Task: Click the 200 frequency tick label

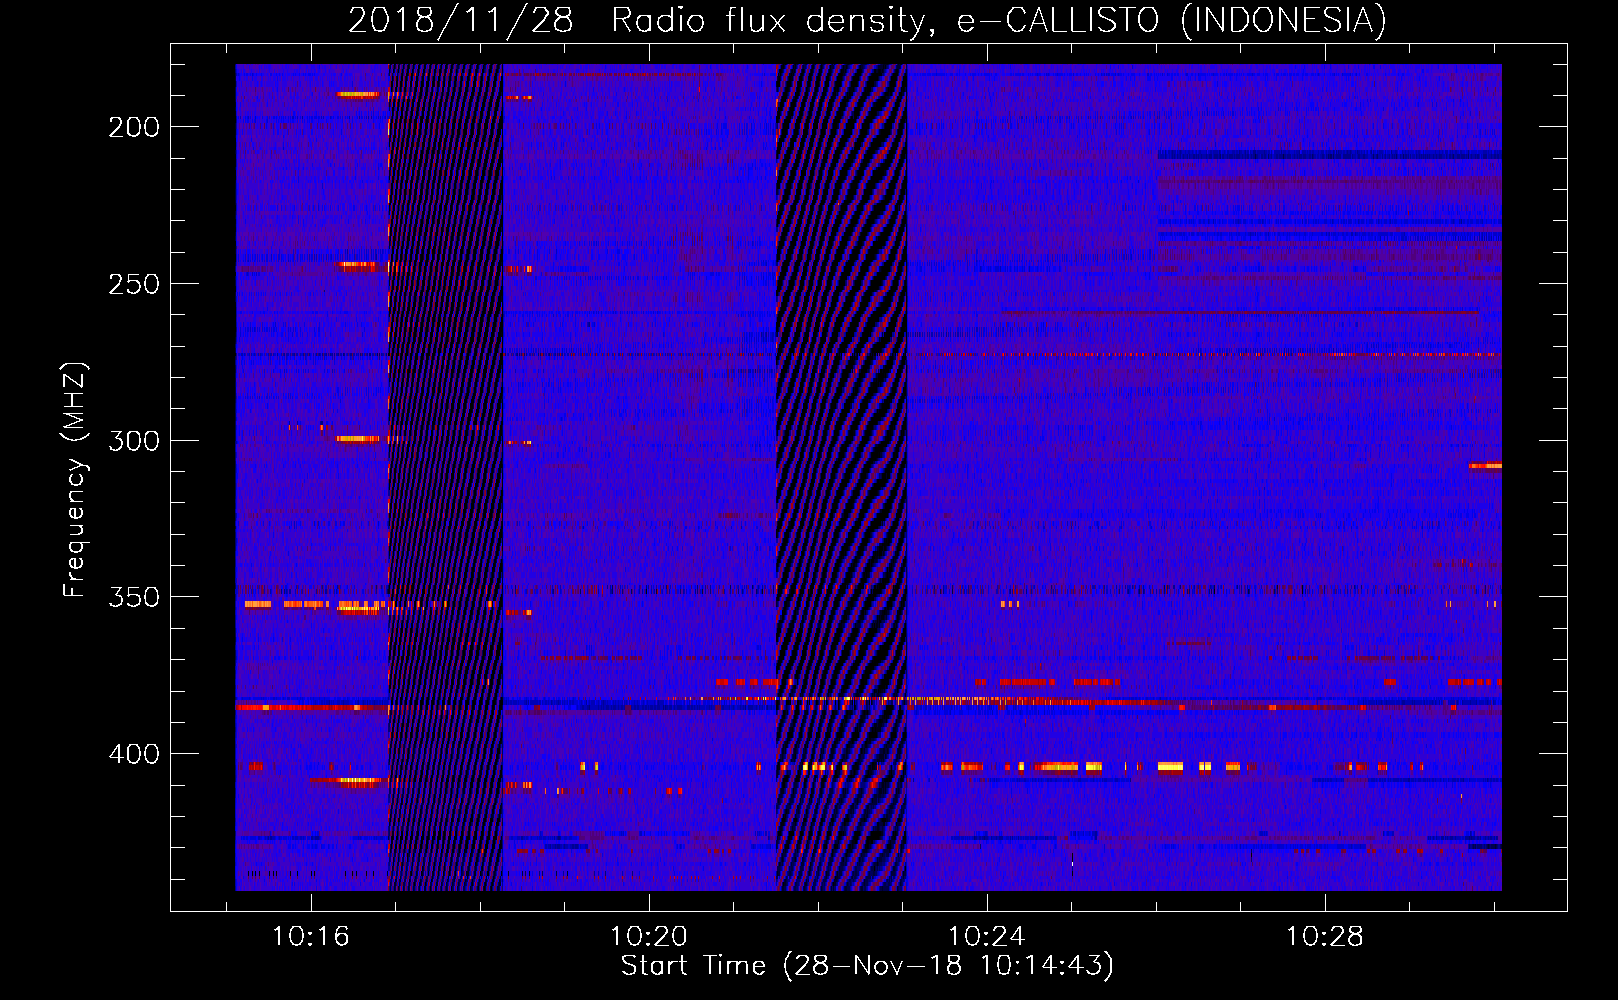Action: 134,127
